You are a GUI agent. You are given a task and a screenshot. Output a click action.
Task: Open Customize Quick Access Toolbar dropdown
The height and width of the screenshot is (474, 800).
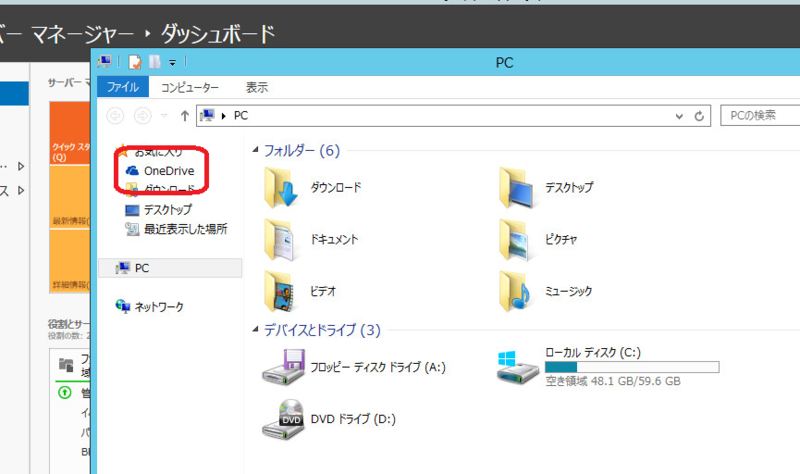(172, 63)
